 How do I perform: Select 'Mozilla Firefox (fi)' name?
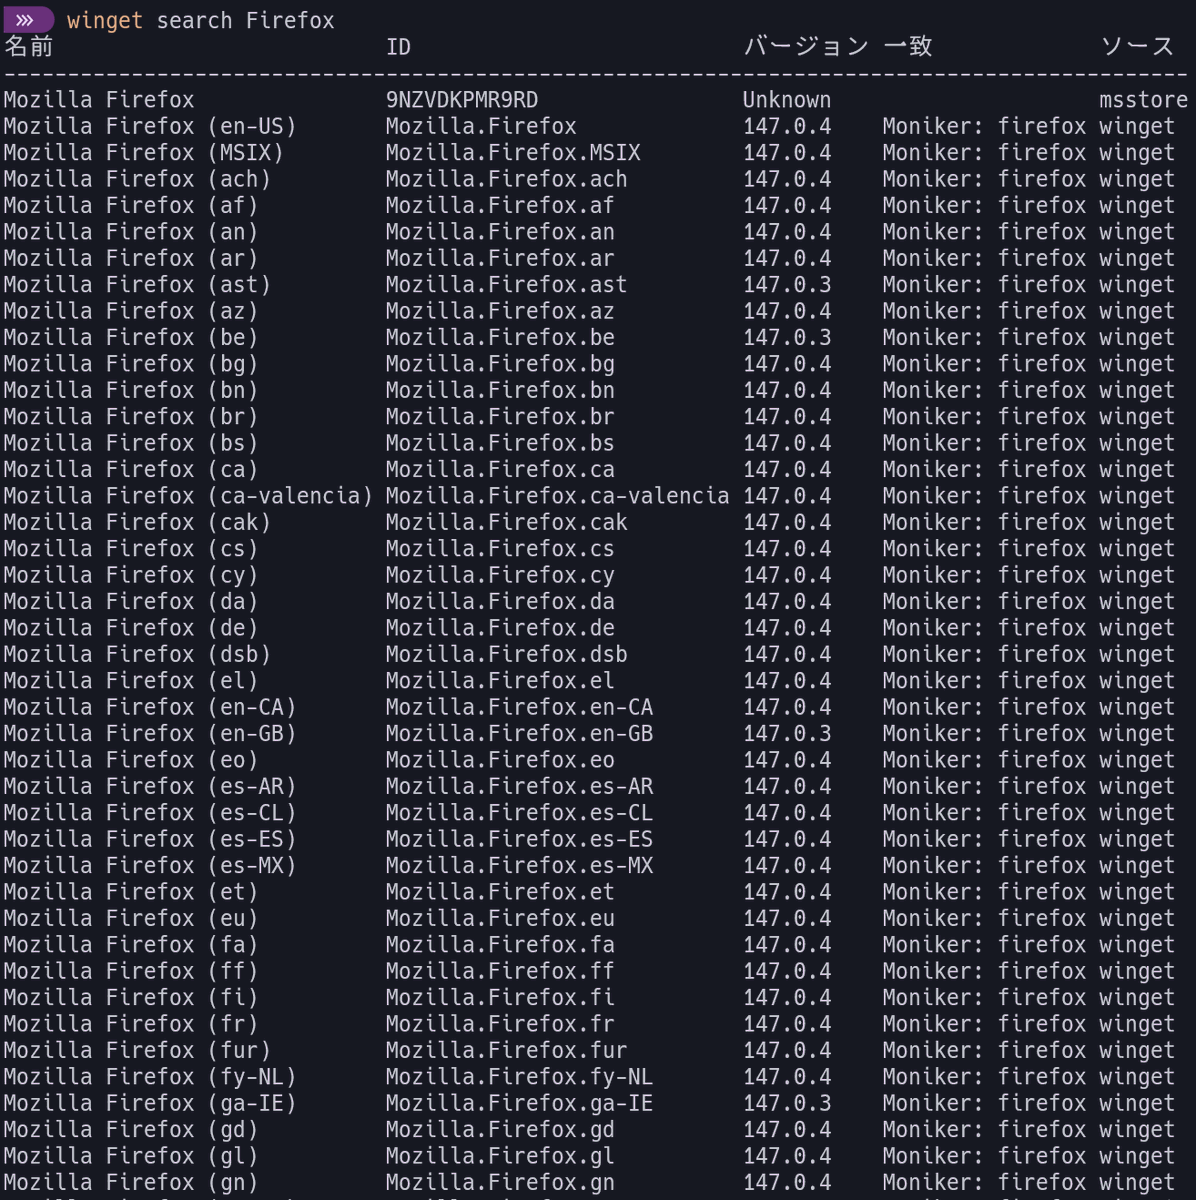pos(131,998)
